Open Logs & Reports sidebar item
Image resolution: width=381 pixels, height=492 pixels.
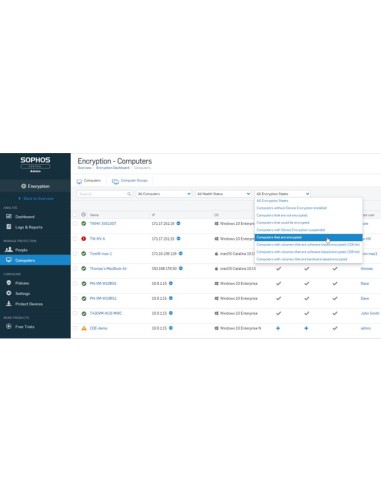pos(24,227)
